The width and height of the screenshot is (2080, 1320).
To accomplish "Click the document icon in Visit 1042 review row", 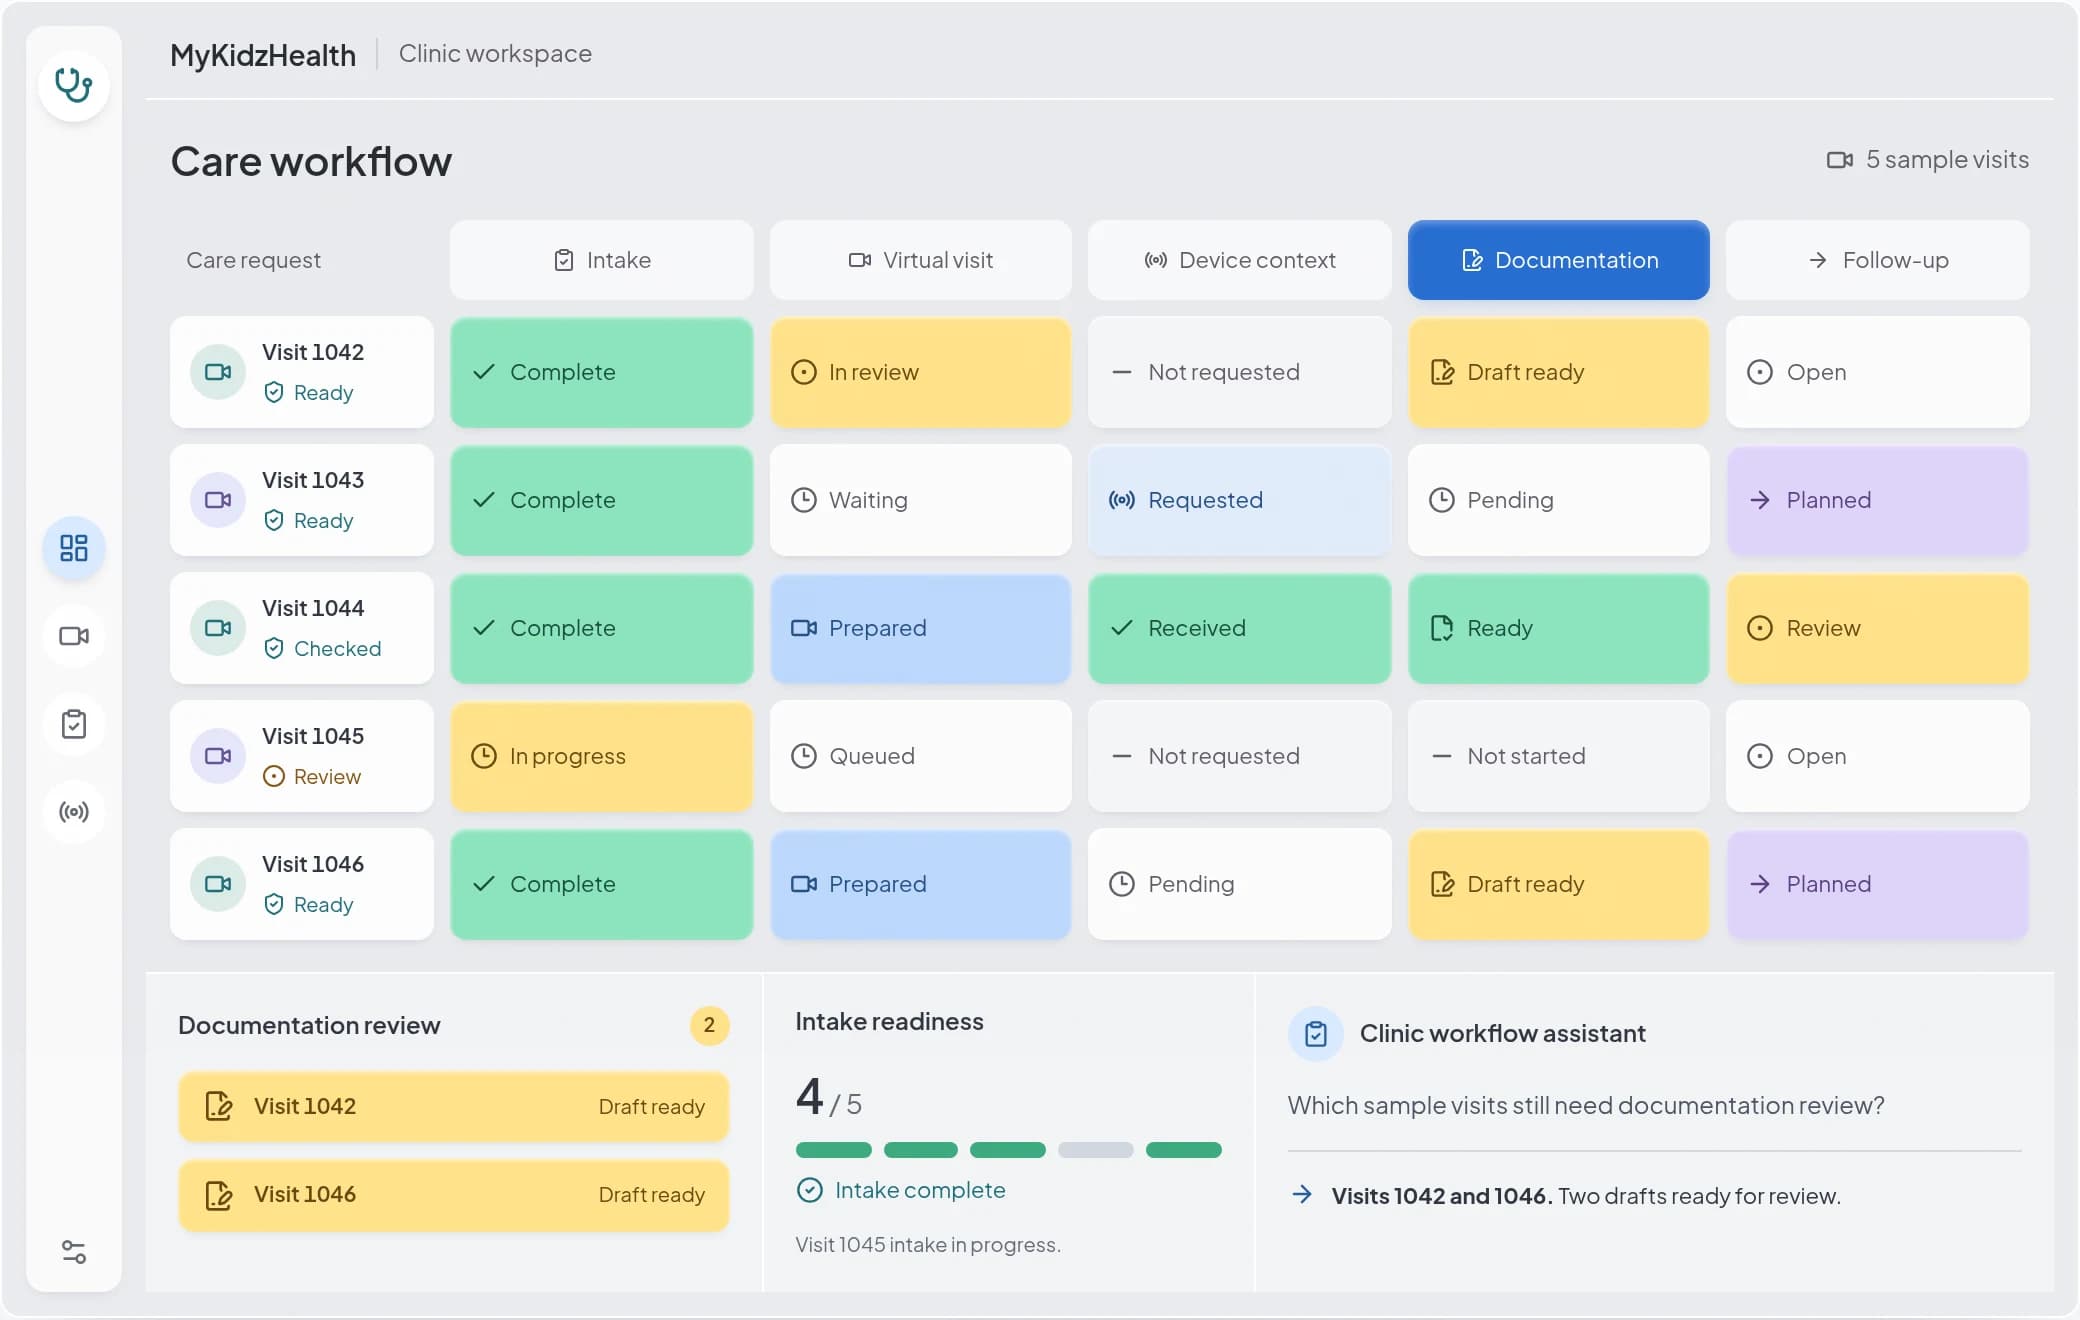I will coord(219,1106).
